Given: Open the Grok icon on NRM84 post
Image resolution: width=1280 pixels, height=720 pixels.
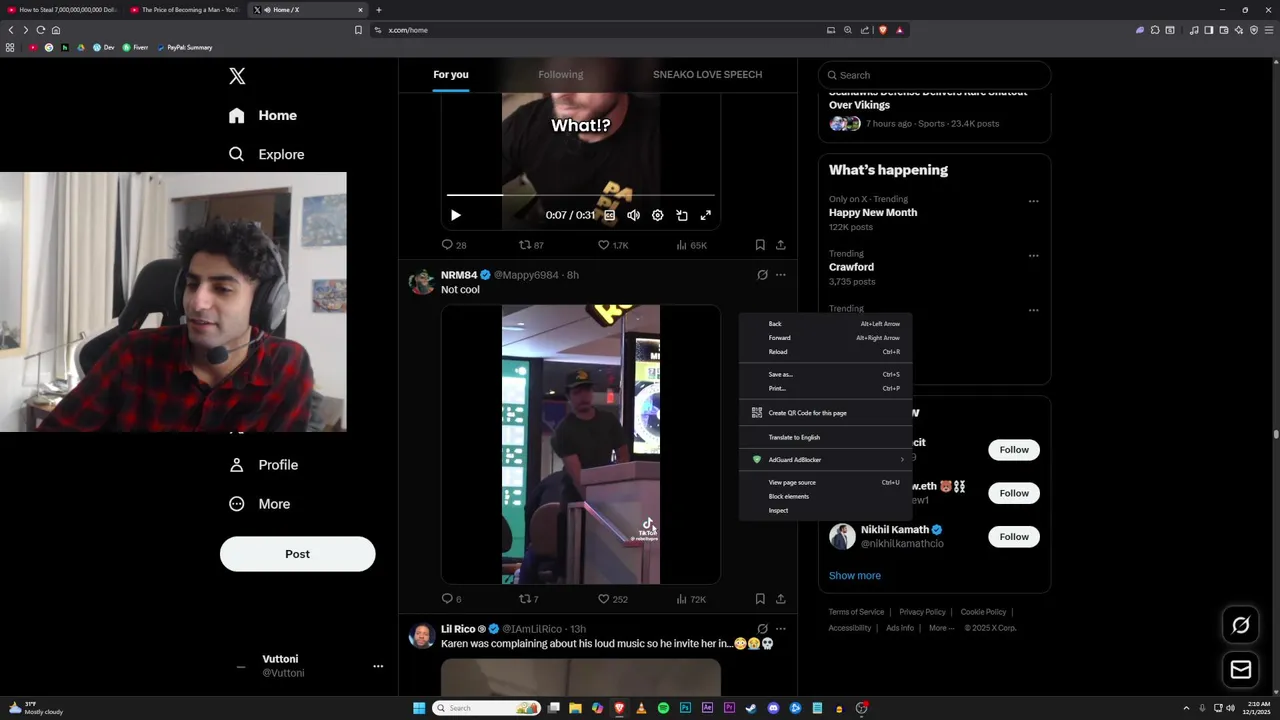Looking at the screenshot, I should [762, 275].
